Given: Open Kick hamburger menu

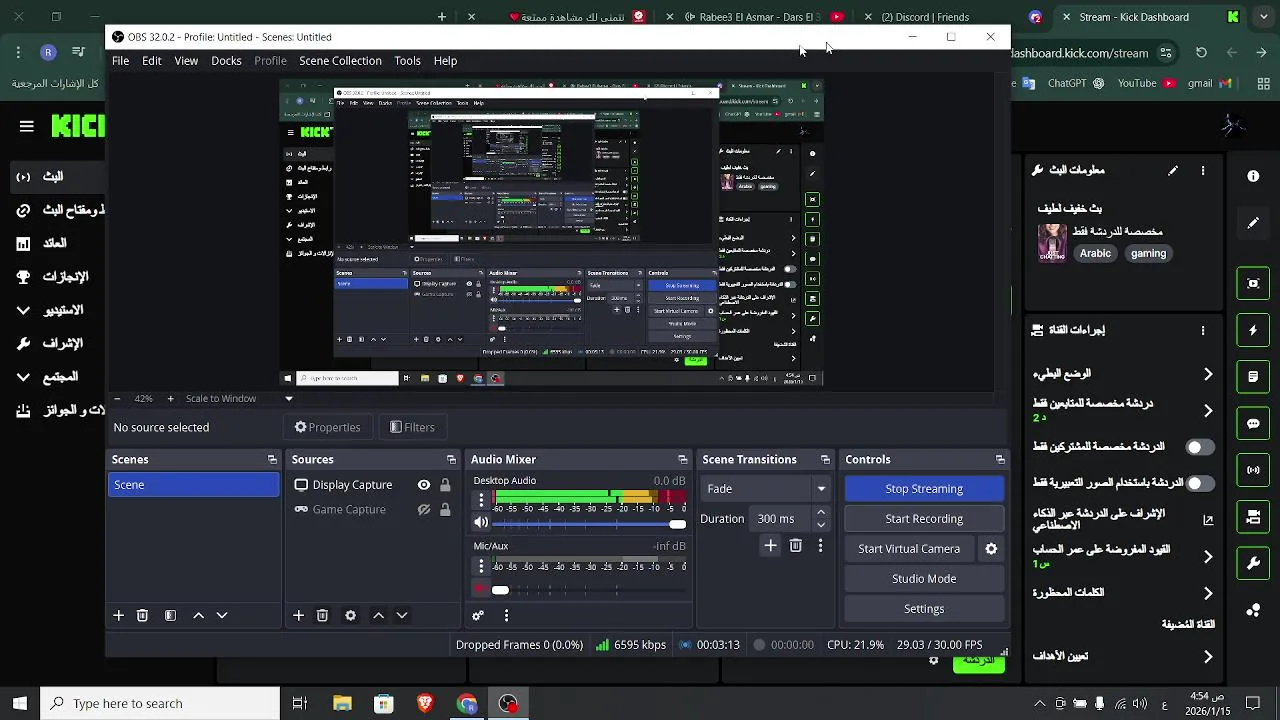Looking at the screenshot, I should [x=27, y=126].
